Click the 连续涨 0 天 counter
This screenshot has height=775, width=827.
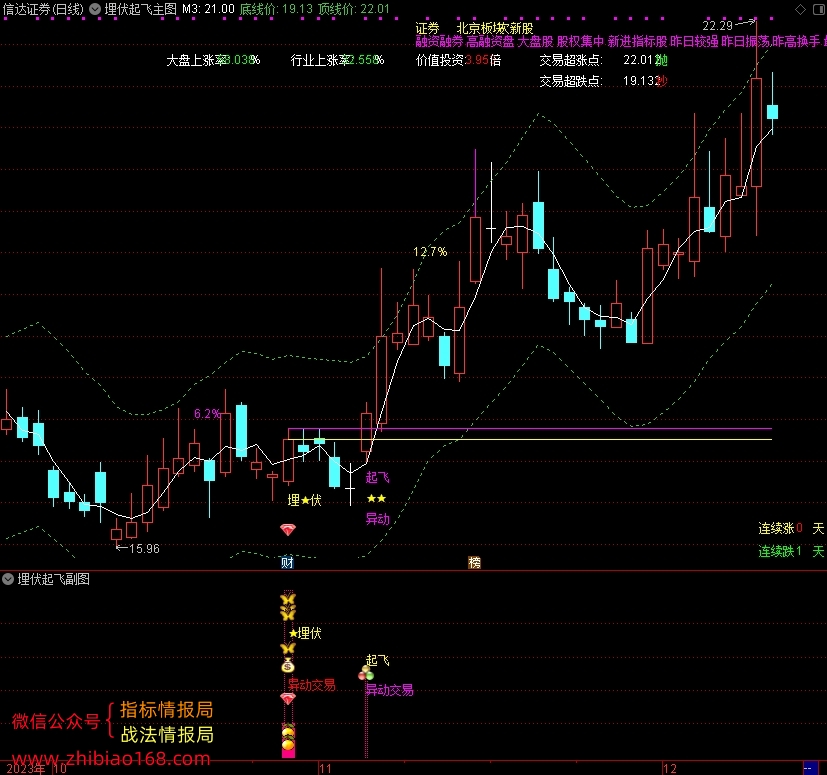coord(791,528)
